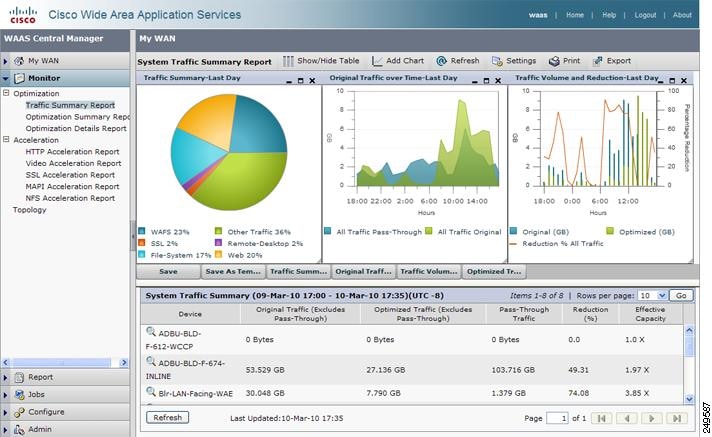Expand the Configure sidebar arrow
This screenshot has width=712, height=437.
coord(5,412)
